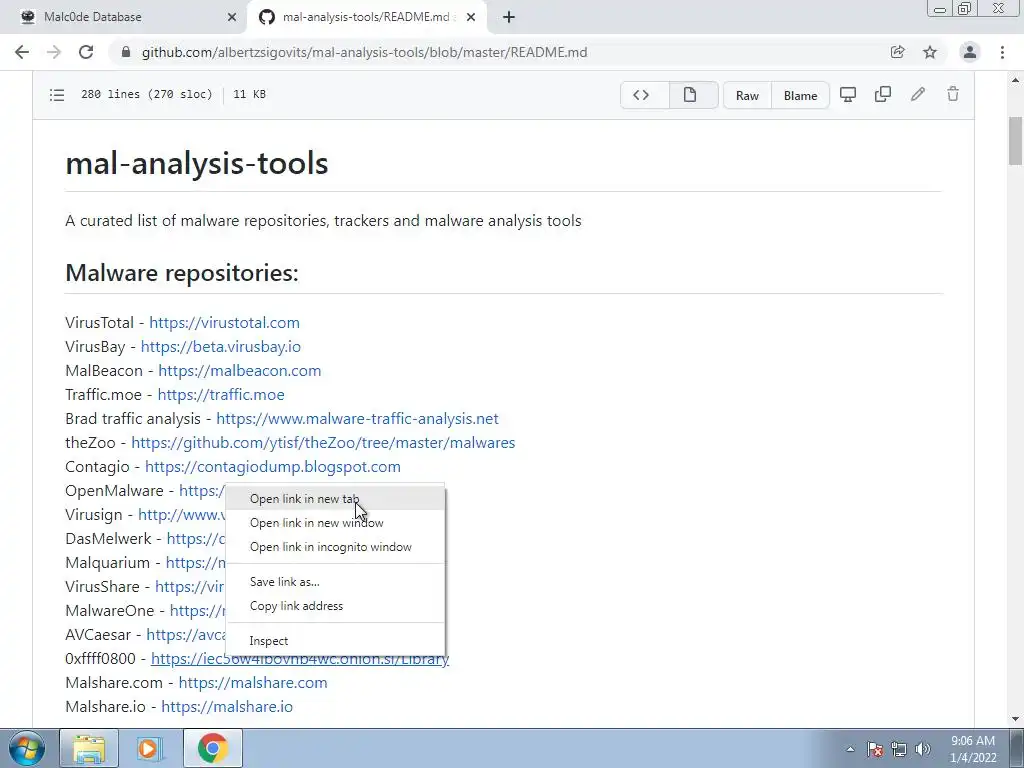Open Blame view
Image resolution: width=1024 pixels, height=768 pixels.
tap(801, 95)
